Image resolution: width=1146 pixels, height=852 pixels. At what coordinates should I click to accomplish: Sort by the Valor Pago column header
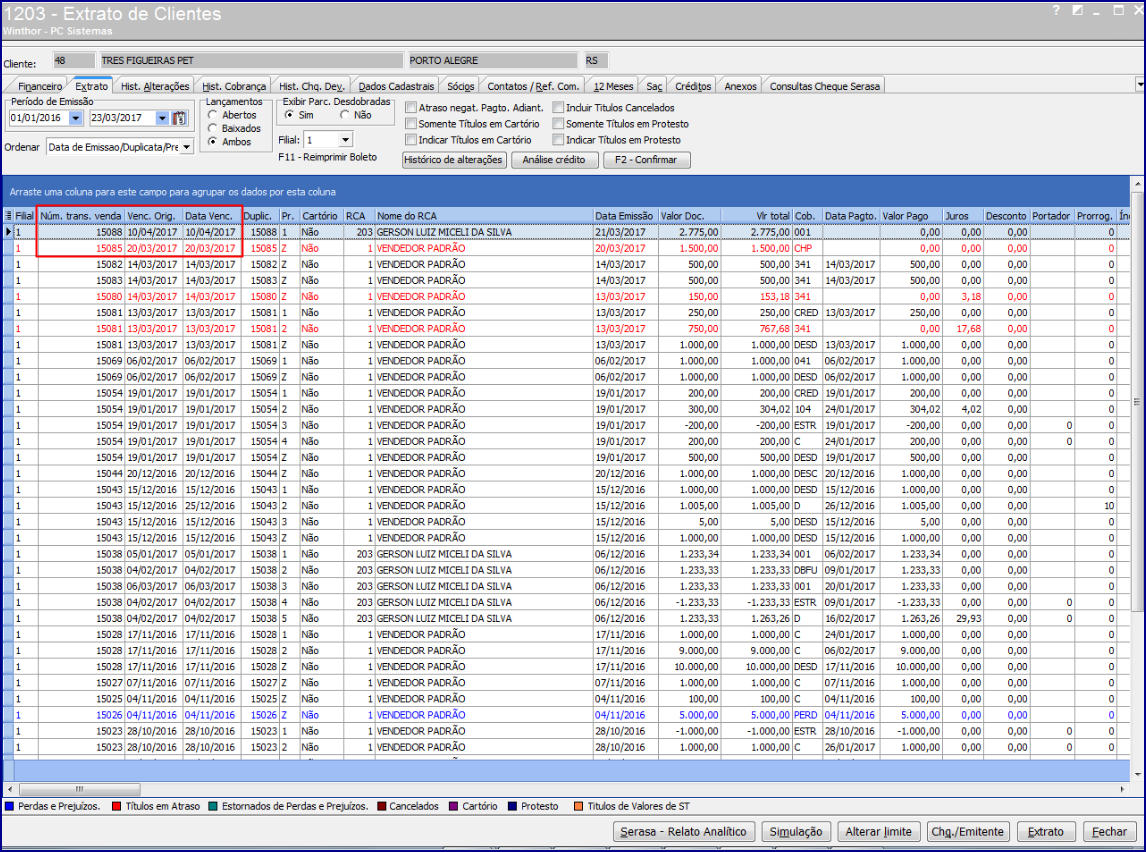click(x=911, y=216)
